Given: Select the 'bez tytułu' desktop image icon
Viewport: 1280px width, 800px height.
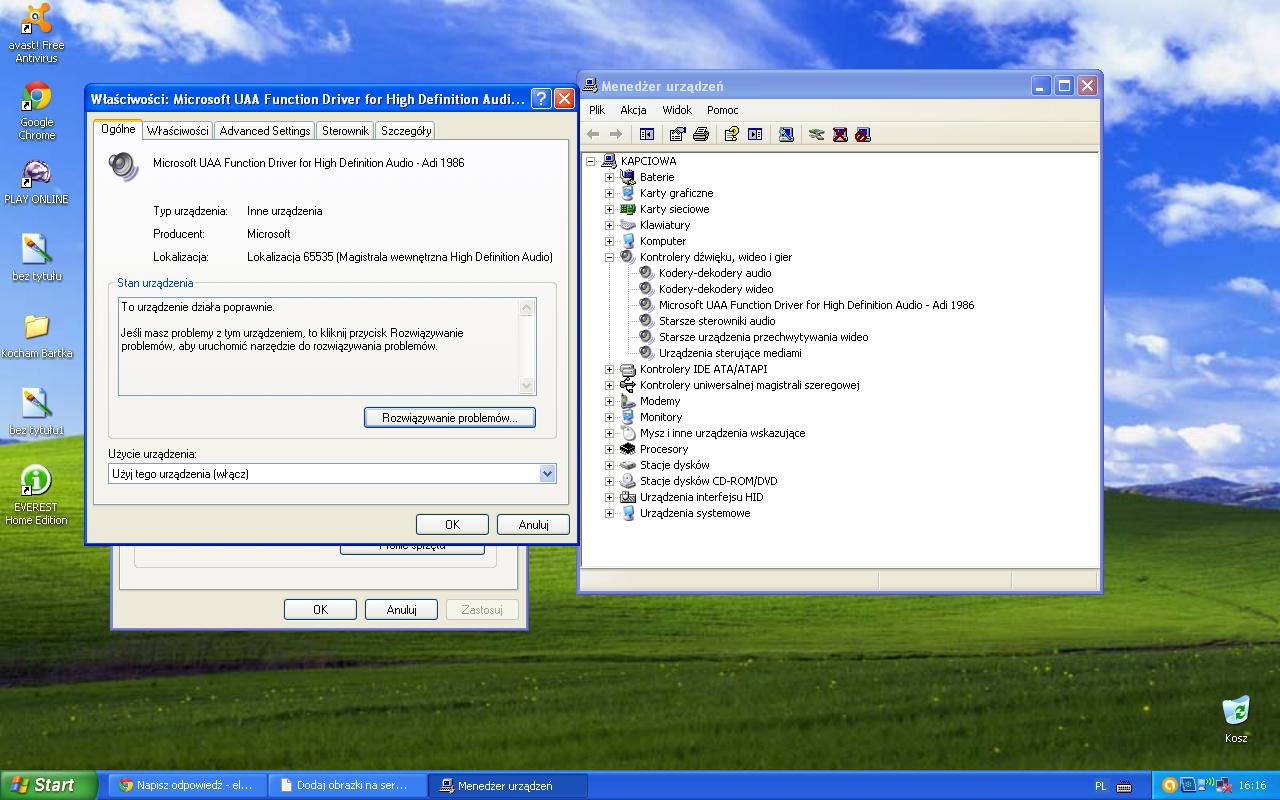Looking at the screenshot, I should click(x=36, y=258).
